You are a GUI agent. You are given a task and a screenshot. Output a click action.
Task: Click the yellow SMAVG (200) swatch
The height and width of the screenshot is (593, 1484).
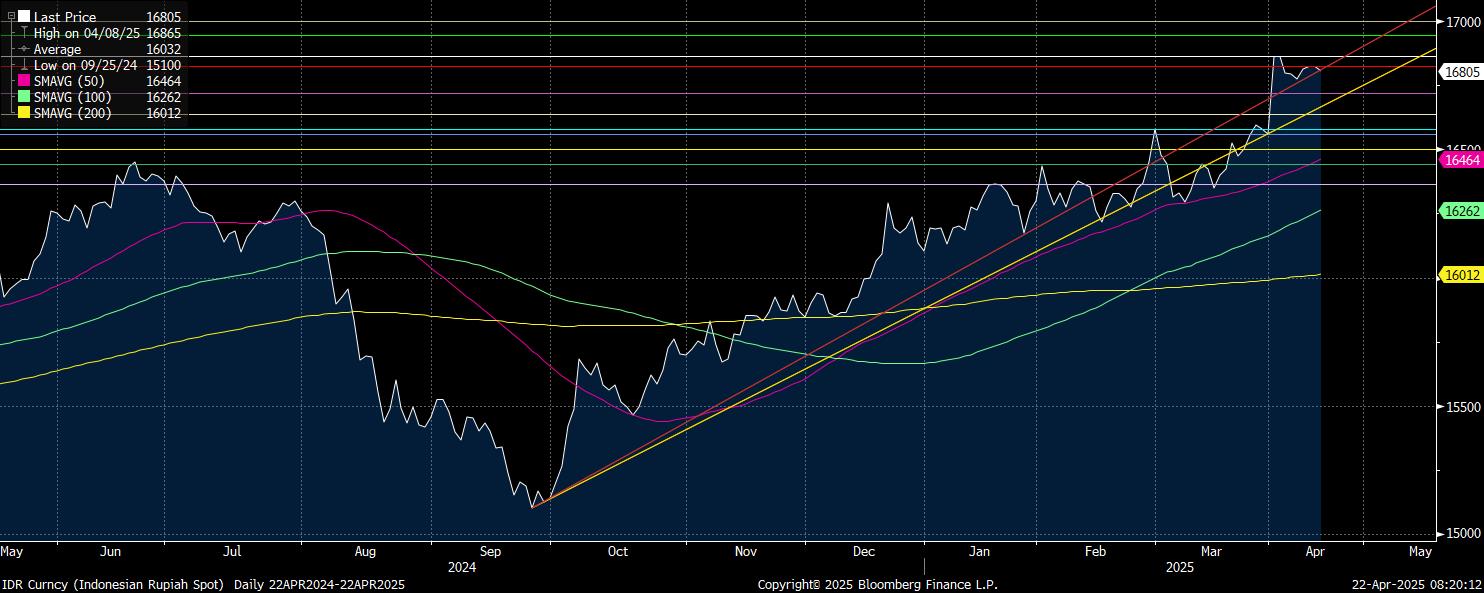click(24, 113)
